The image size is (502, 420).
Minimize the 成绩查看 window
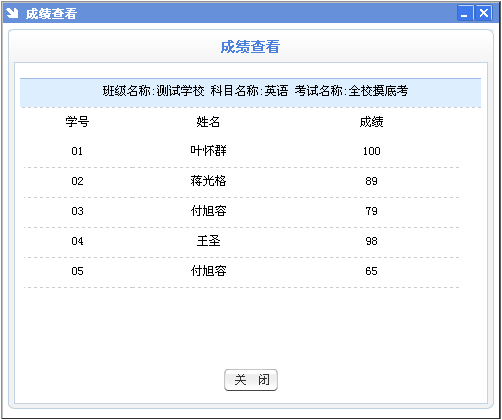[x=465, y=13]
